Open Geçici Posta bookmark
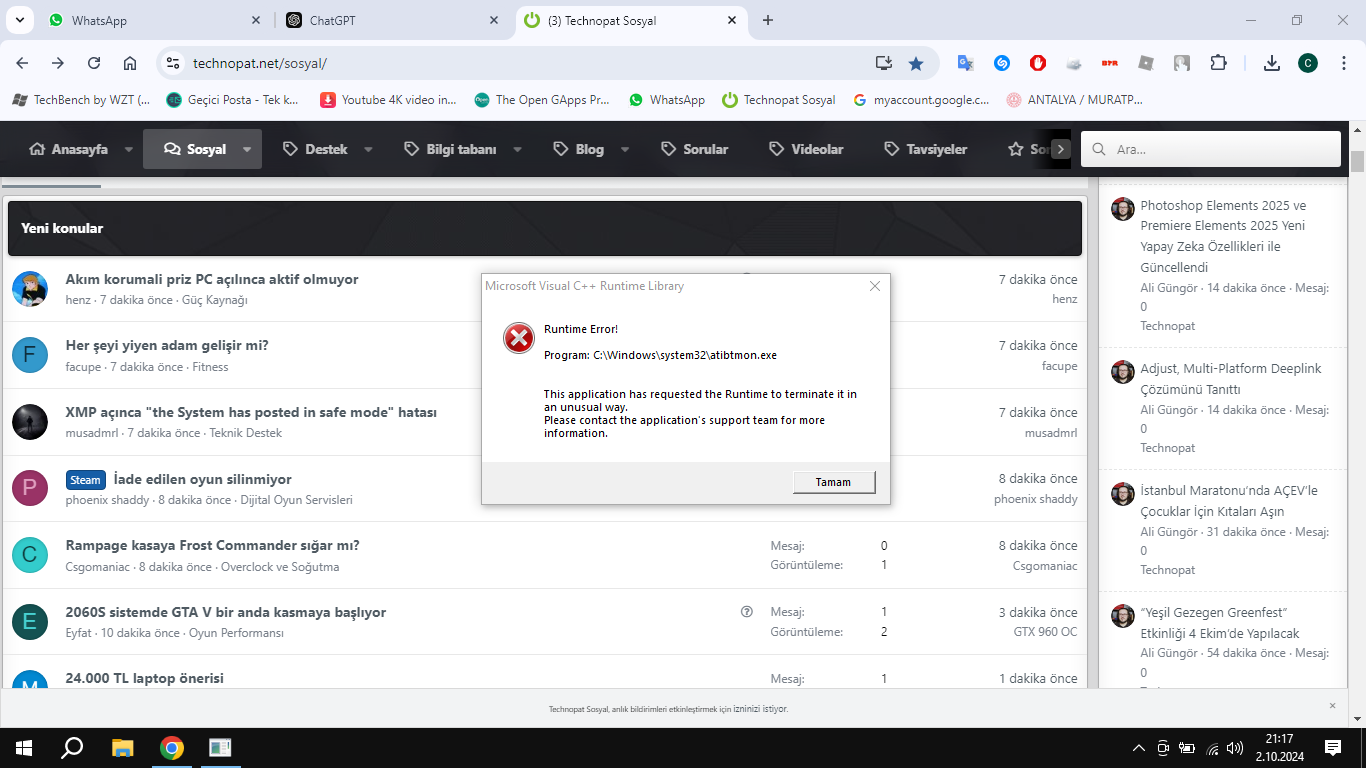This screenshot has height=768, width=1366. 233,100
